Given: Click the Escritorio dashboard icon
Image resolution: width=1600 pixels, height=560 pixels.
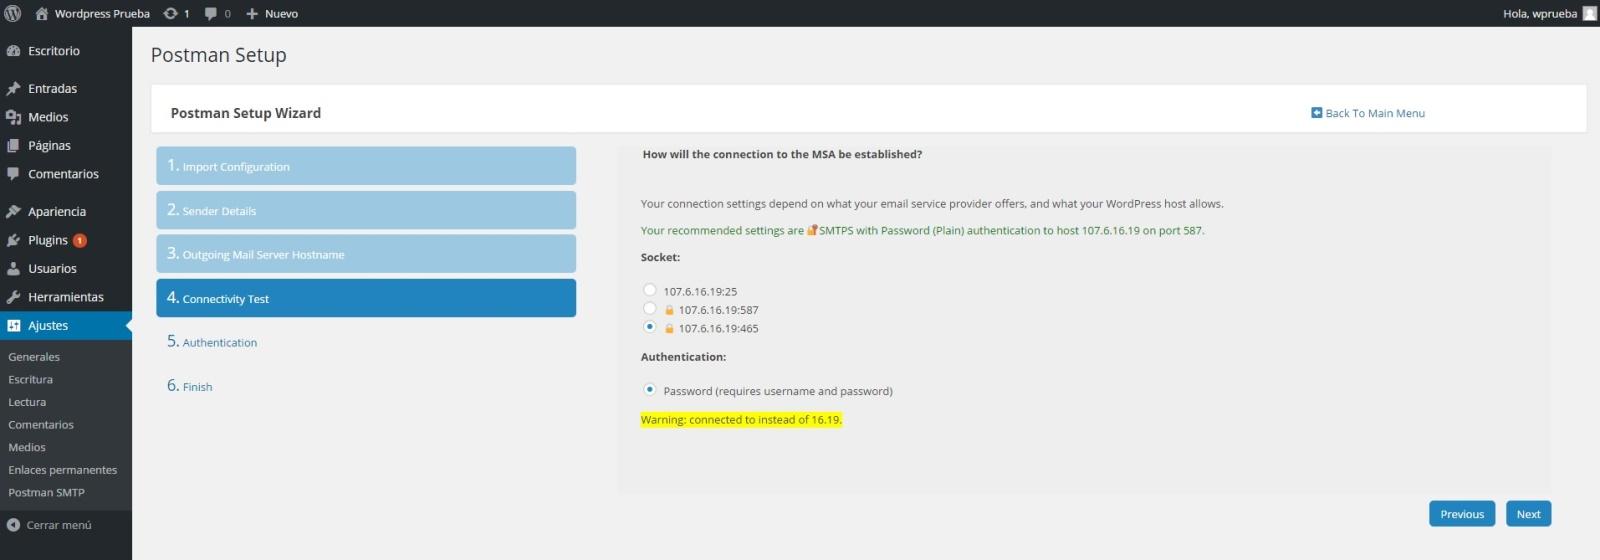Looking at the screenshot, I should pos(13,51).
